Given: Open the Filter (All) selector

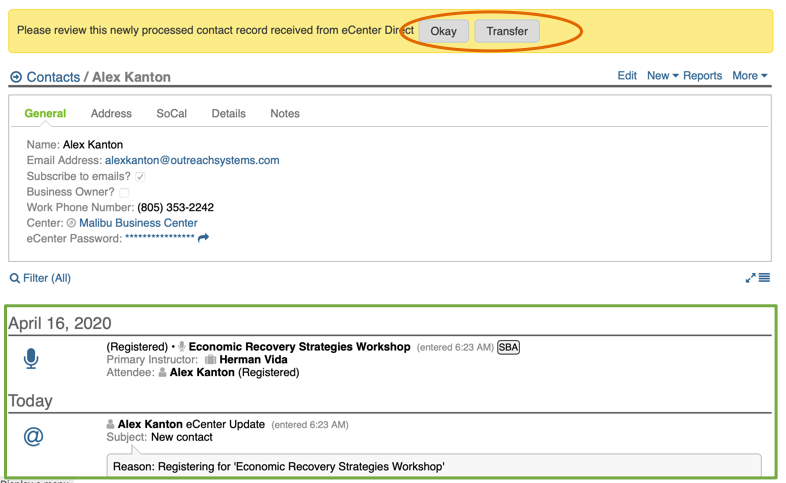Looking at the screenshot, I should click(46, 278).
